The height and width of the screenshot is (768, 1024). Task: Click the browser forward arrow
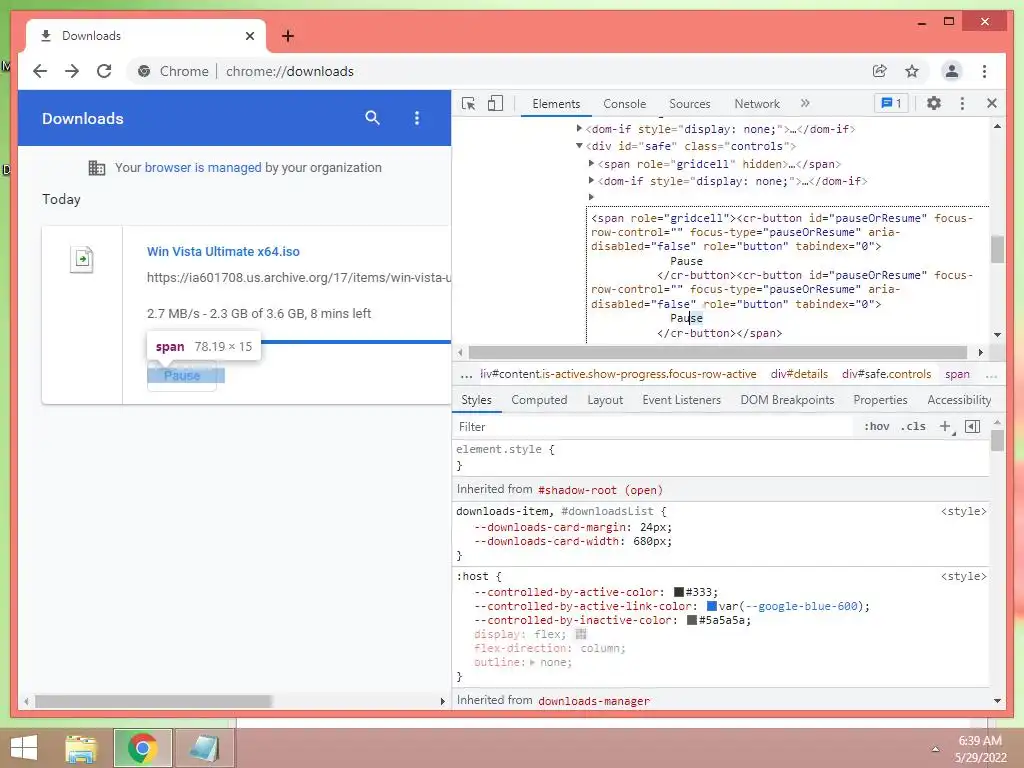[x=72, y=71]
